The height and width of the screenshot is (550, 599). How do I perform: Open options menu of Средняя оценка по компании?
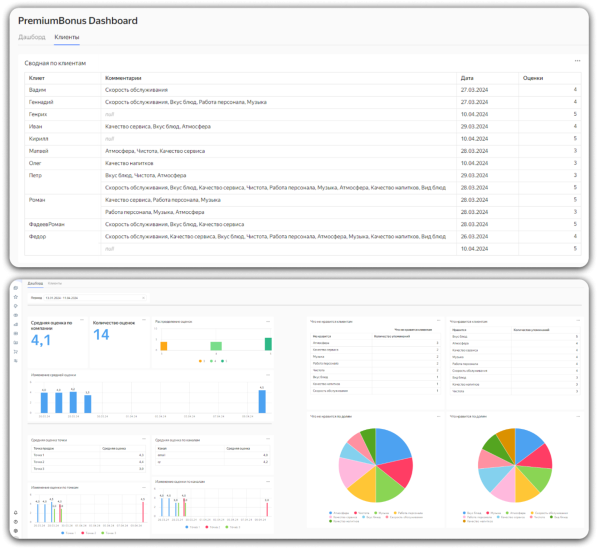coord(82,320)
